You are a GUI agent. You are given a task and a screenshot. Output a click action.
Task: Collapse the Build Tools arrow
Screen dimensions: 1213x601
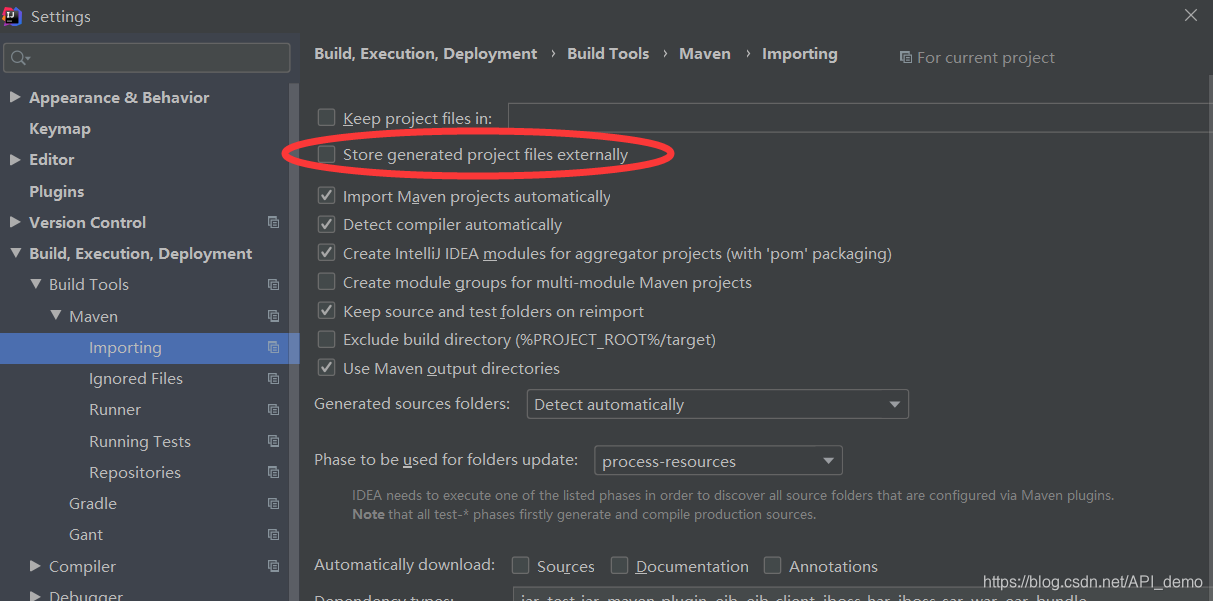point(35,285)
